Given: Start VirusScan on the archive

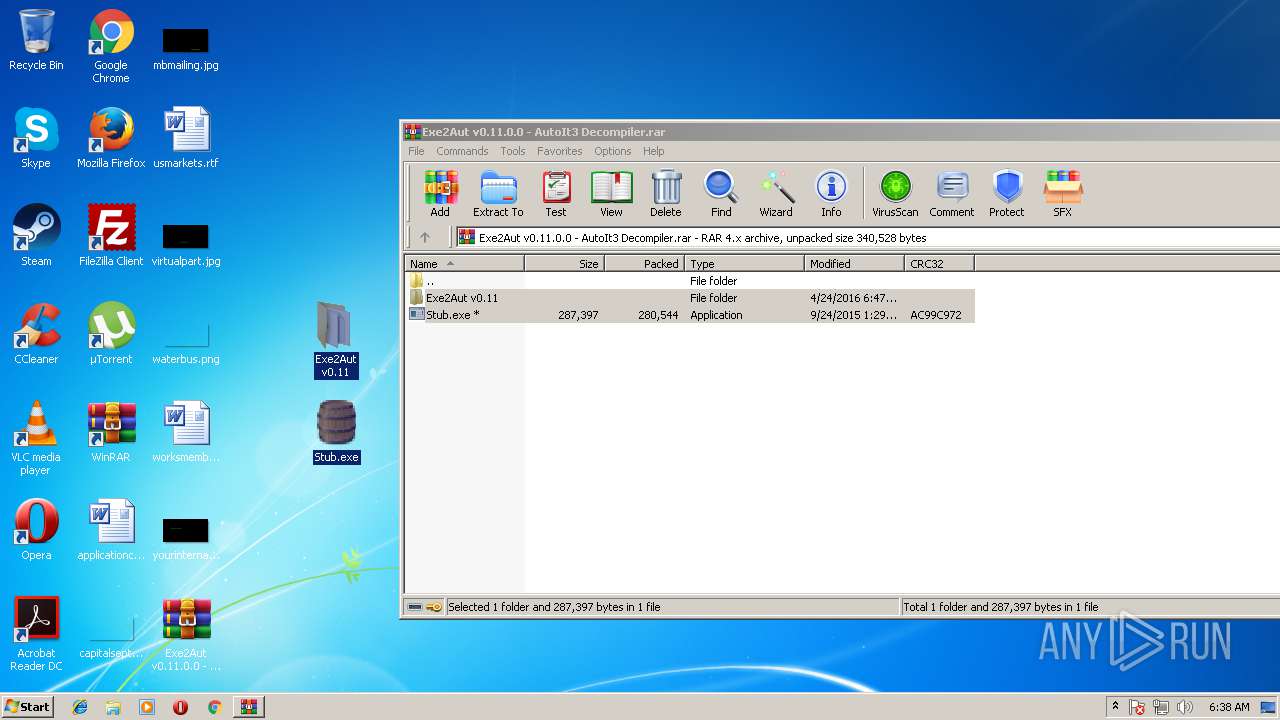Looking at the screenshot, I should coord(895,194).
